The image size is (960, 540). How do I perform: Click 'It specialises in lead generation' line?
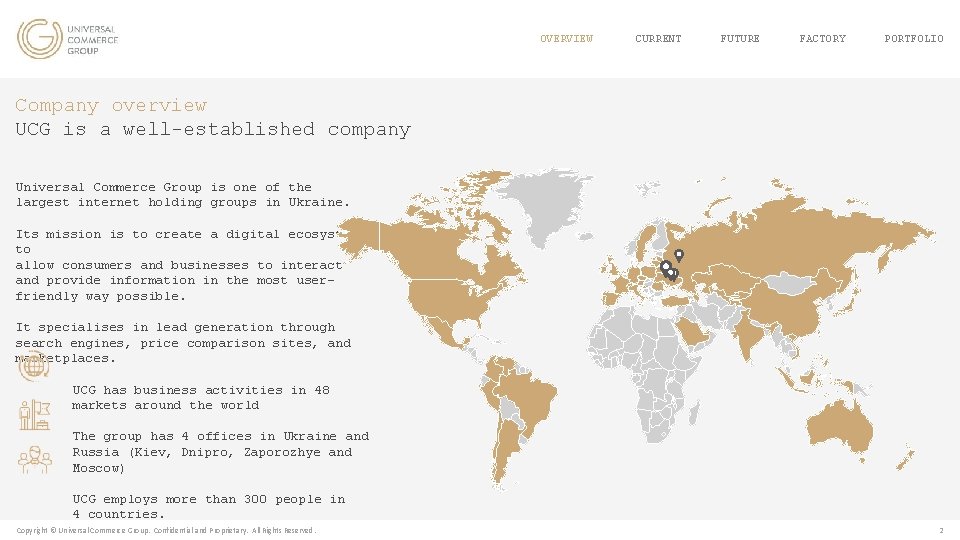click(175, 328)
